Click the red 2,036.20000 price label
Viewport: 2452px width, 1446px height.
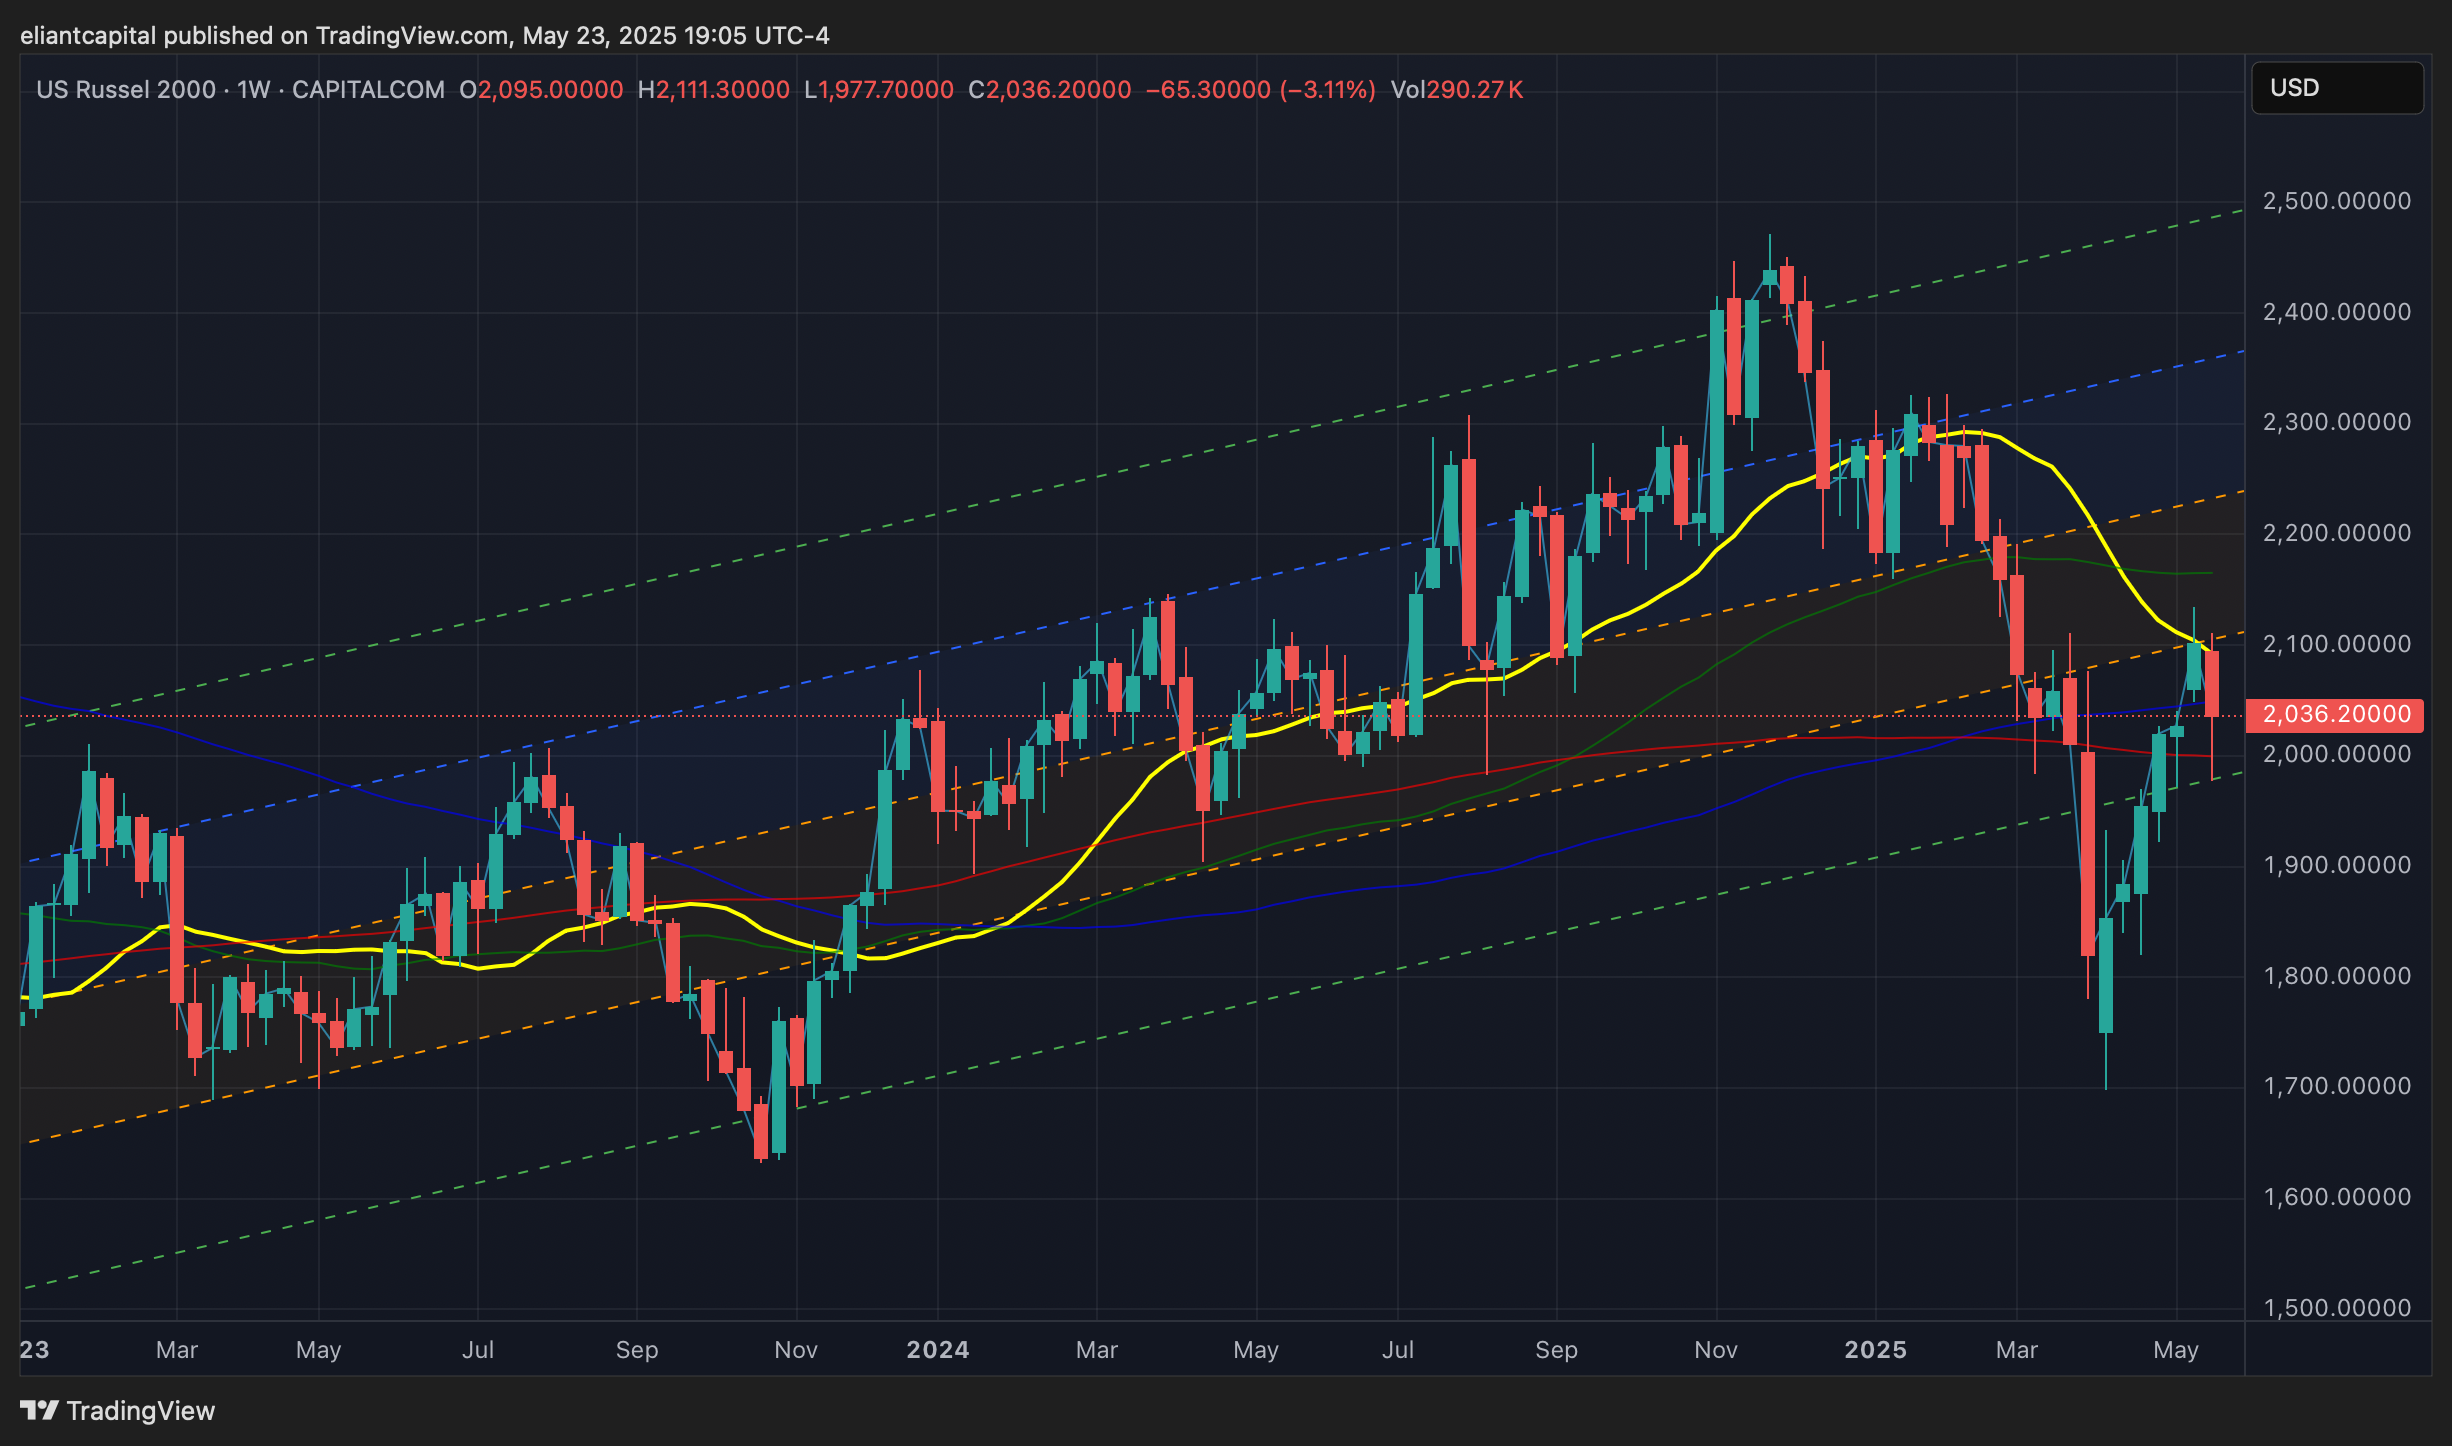[x=2336, y=714]
